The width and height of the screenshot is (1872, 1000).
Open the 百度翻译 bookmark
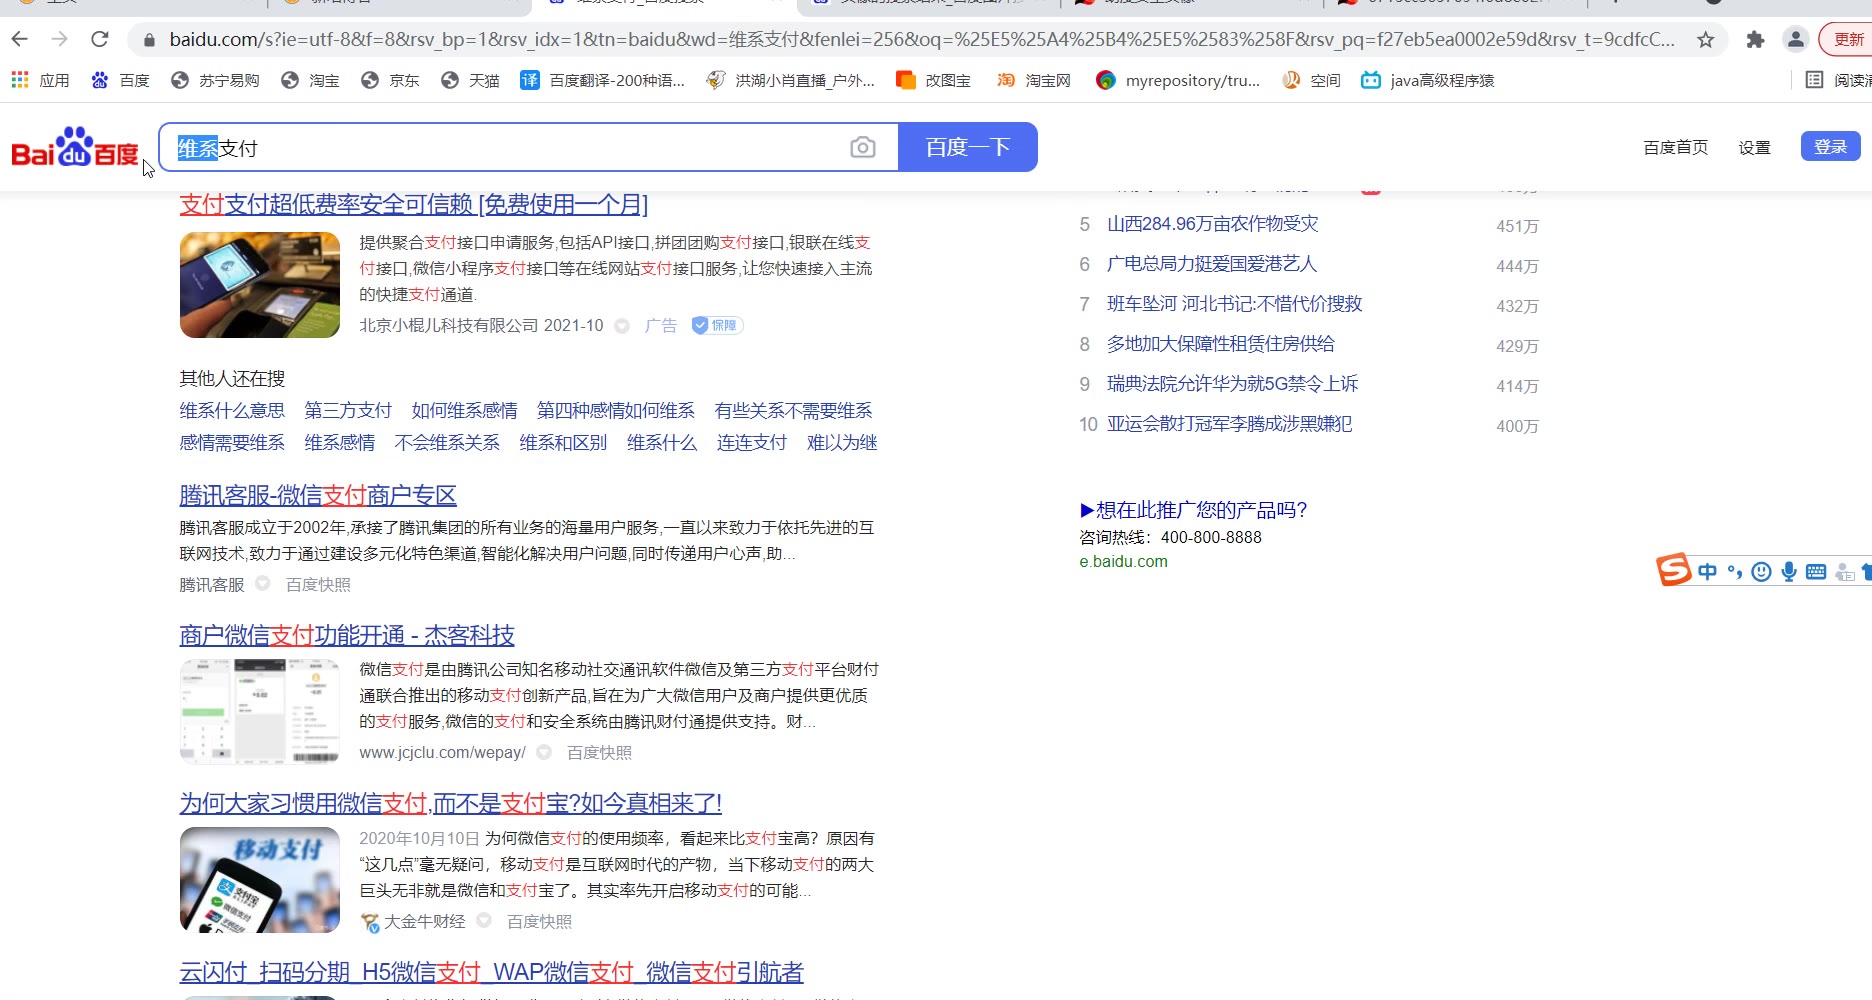click(x=603, y=80)
